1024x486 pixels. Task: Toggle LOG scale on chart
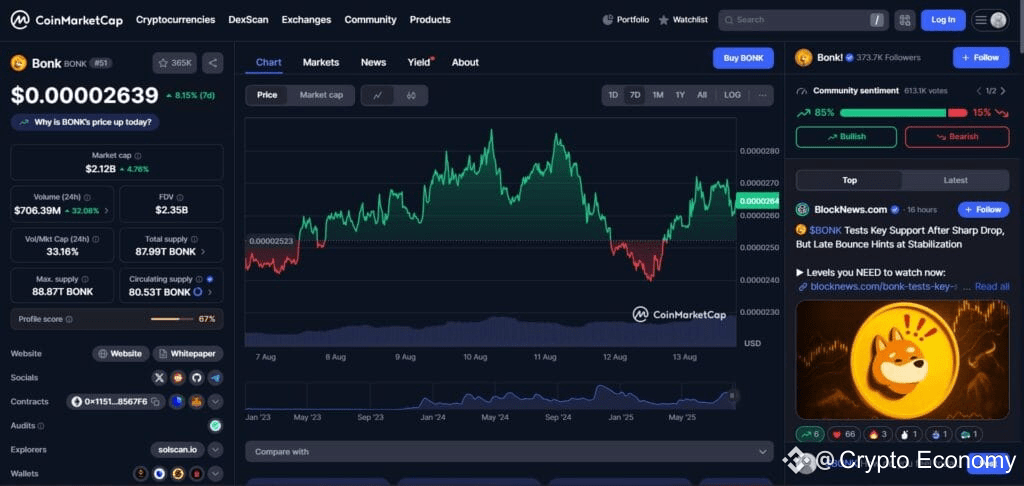pos(732,95)
